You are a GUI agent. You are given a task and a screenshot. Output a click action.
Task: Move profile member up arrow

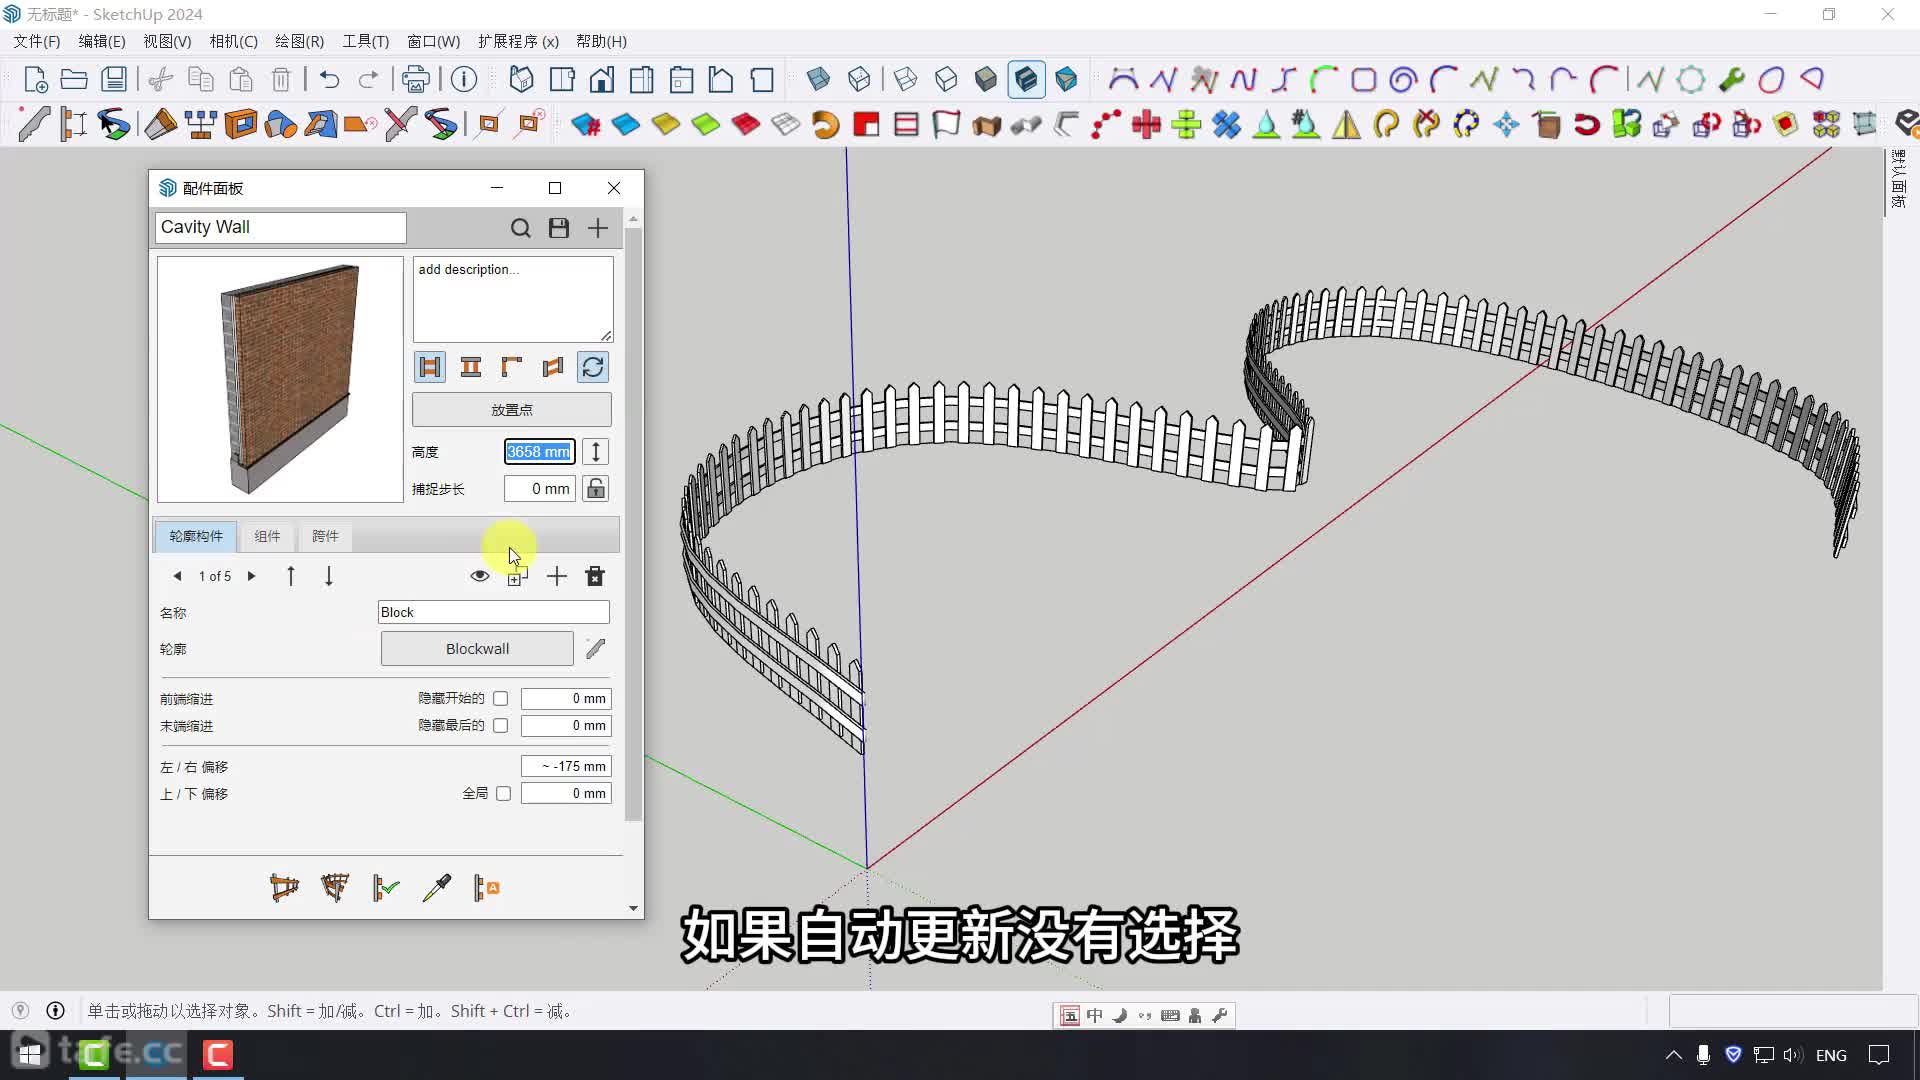point(291,576)
